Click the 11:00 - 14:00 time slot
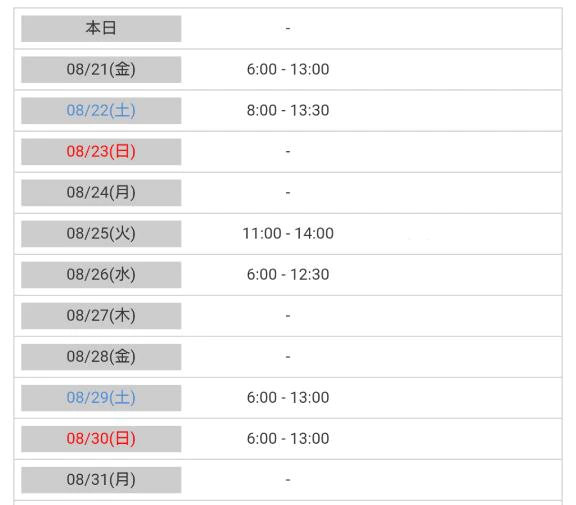The image size is (576, 505). (x=288, y=234)
